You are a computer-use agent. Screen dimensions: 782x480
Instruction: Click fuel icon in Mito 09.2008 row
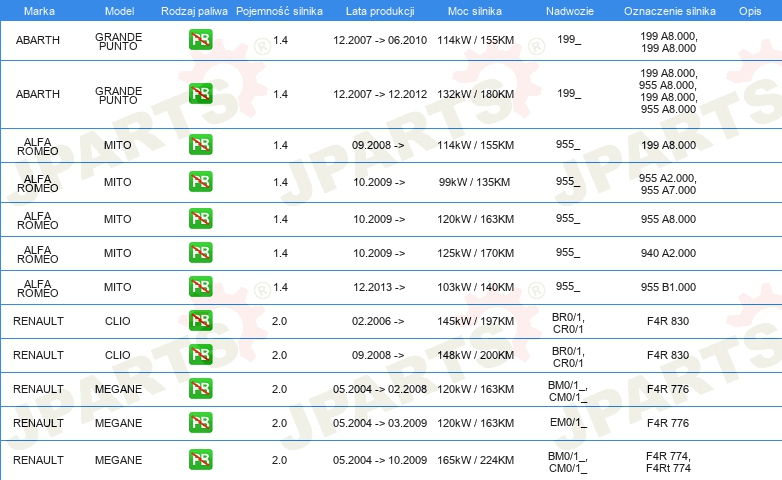(x=200, y=145)
